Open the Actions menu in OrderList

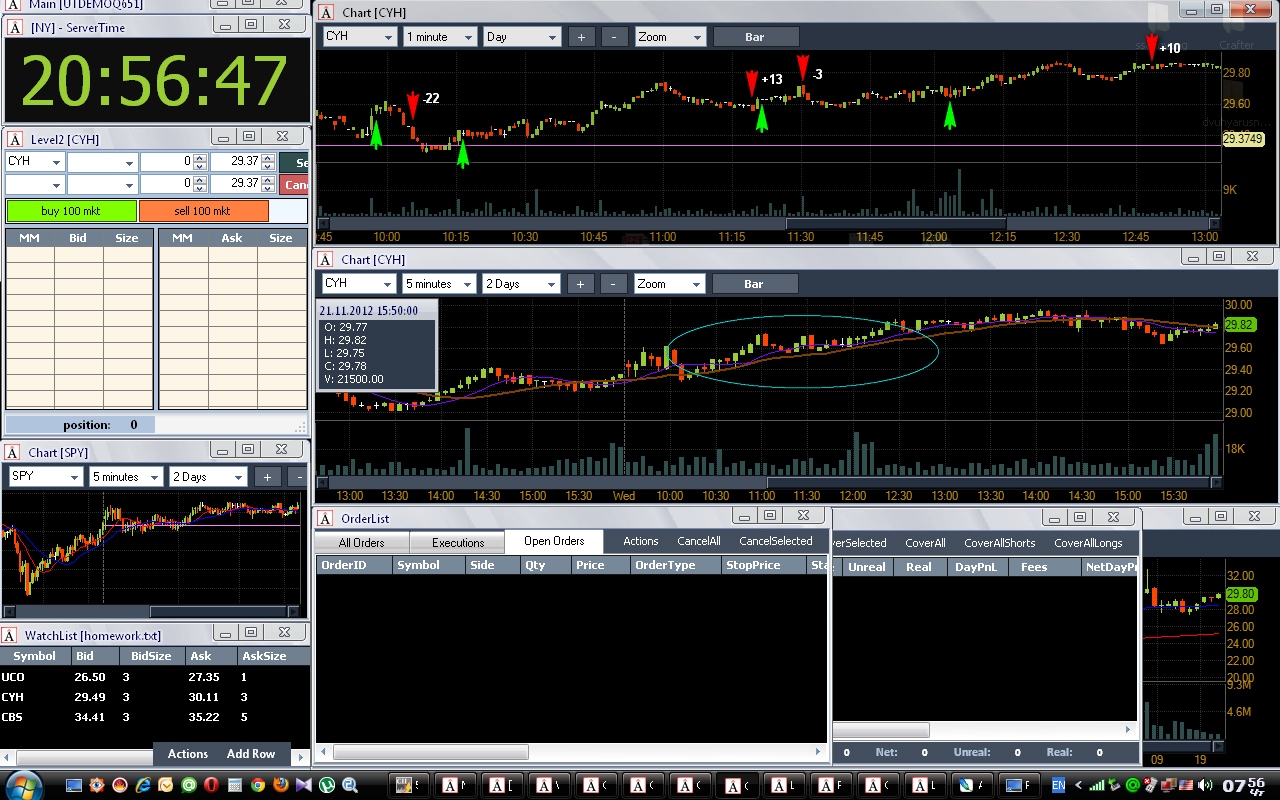click(641, 541)
